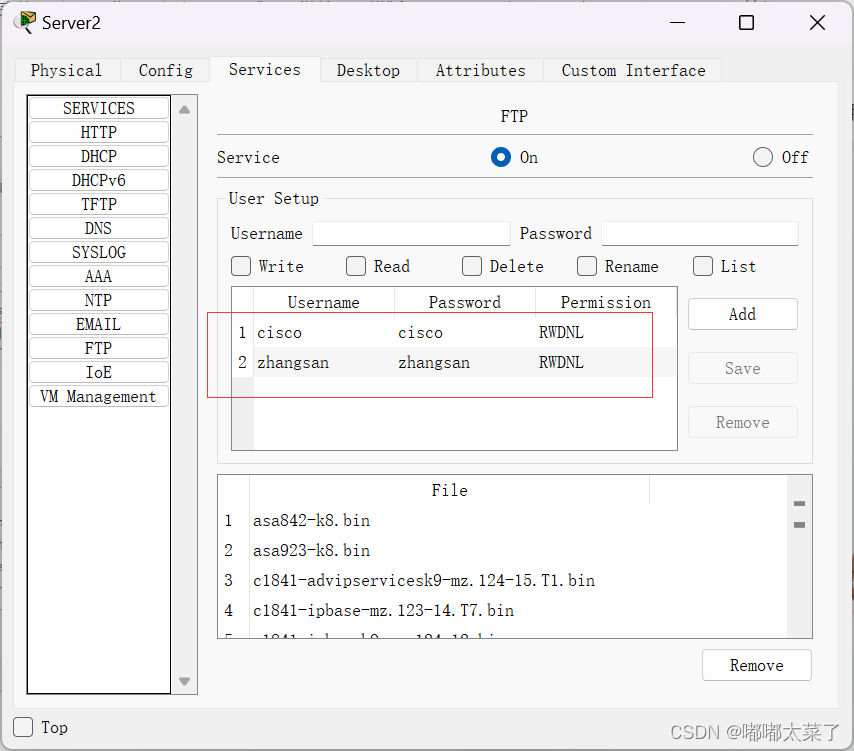Click the file list scrollbar
This screenshot has height=751, width=854.
point(800,556)
